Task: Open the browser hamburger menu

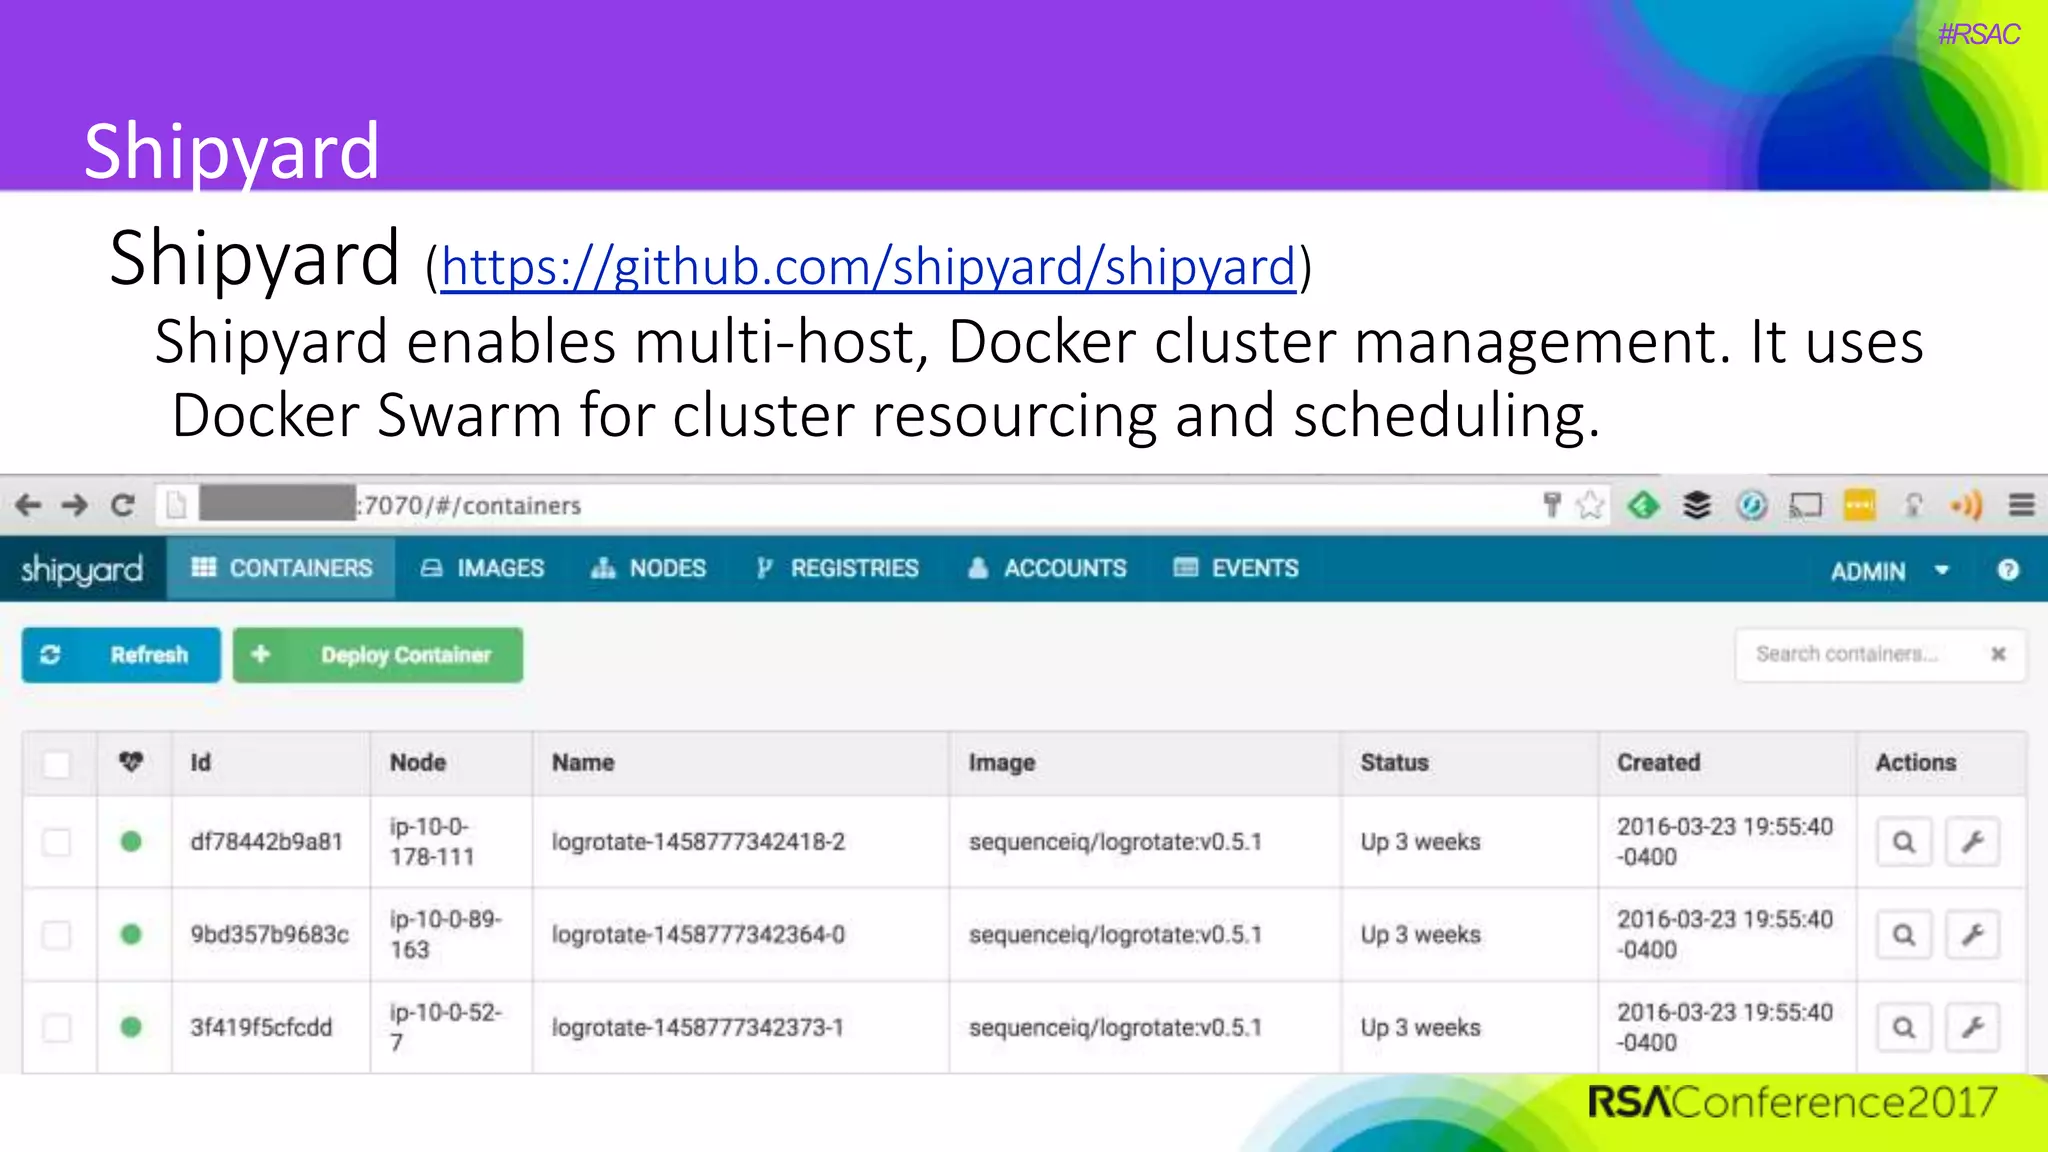Action: coord(2022,505)
